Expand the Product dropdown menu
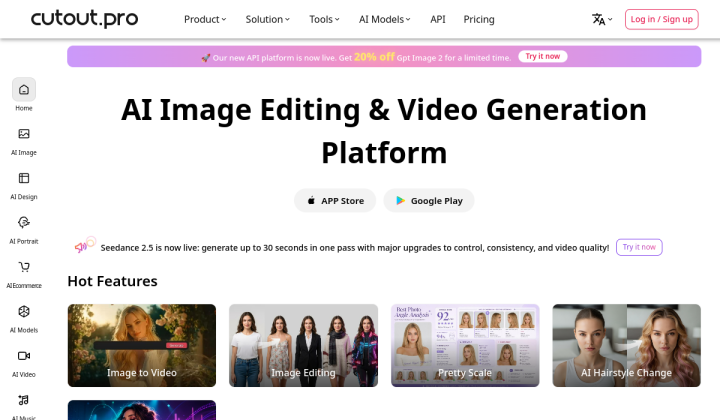Screen dimensions: 720x420 click(x=205, y=19)
